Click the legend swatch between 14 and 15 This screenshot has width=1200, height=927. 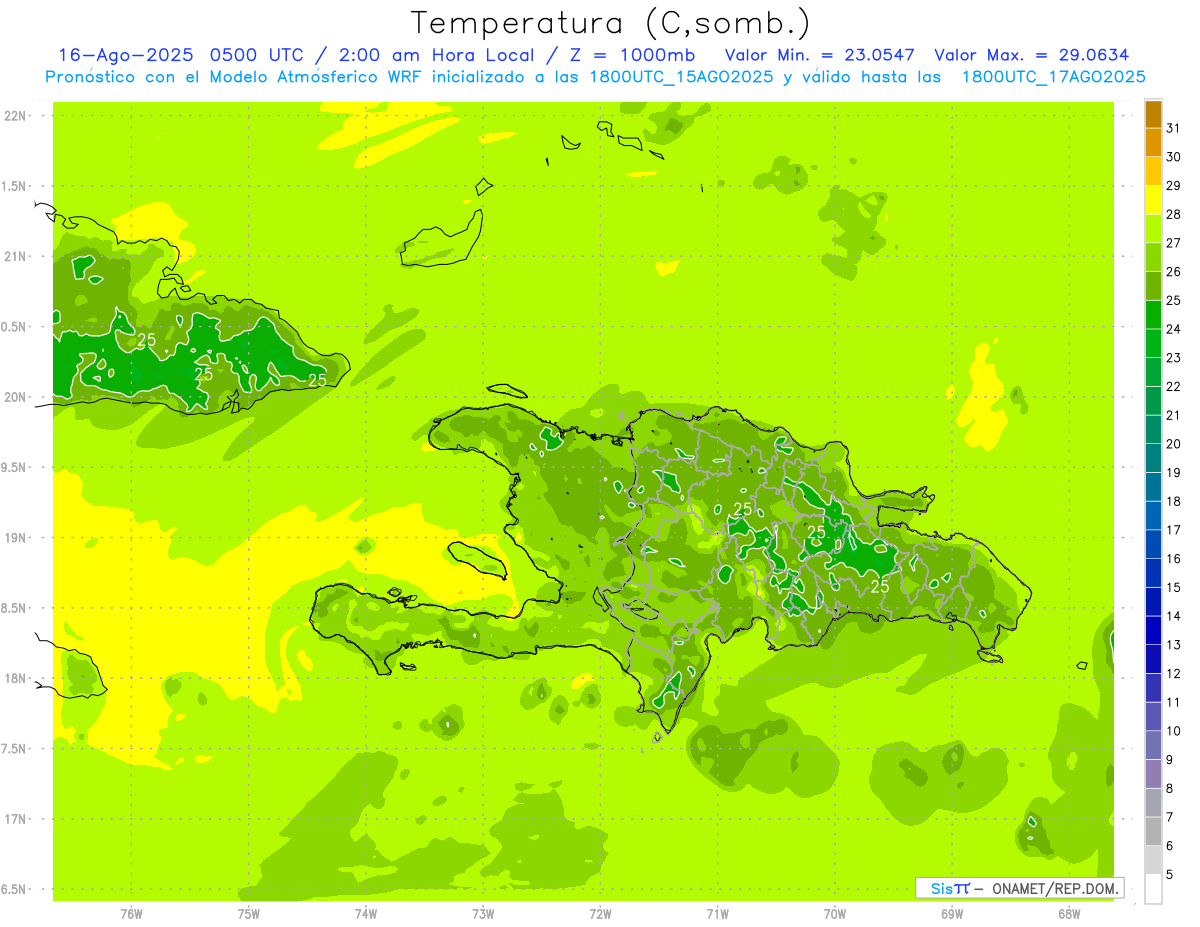coord(1153,602)
